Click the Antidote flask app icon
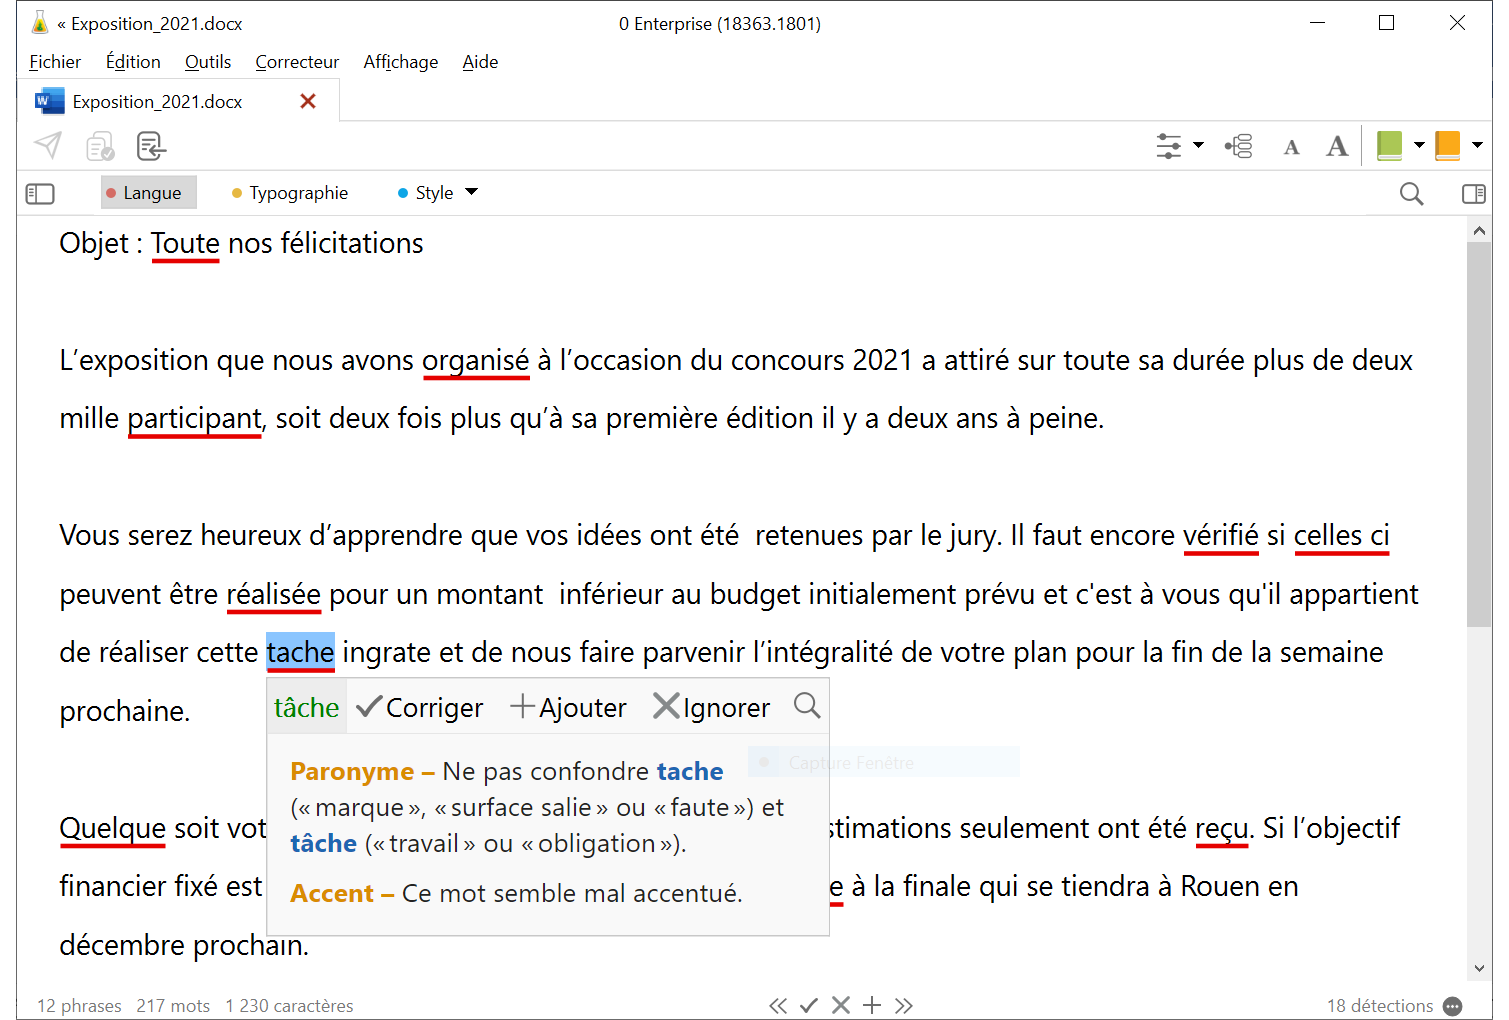 point(40,22)
